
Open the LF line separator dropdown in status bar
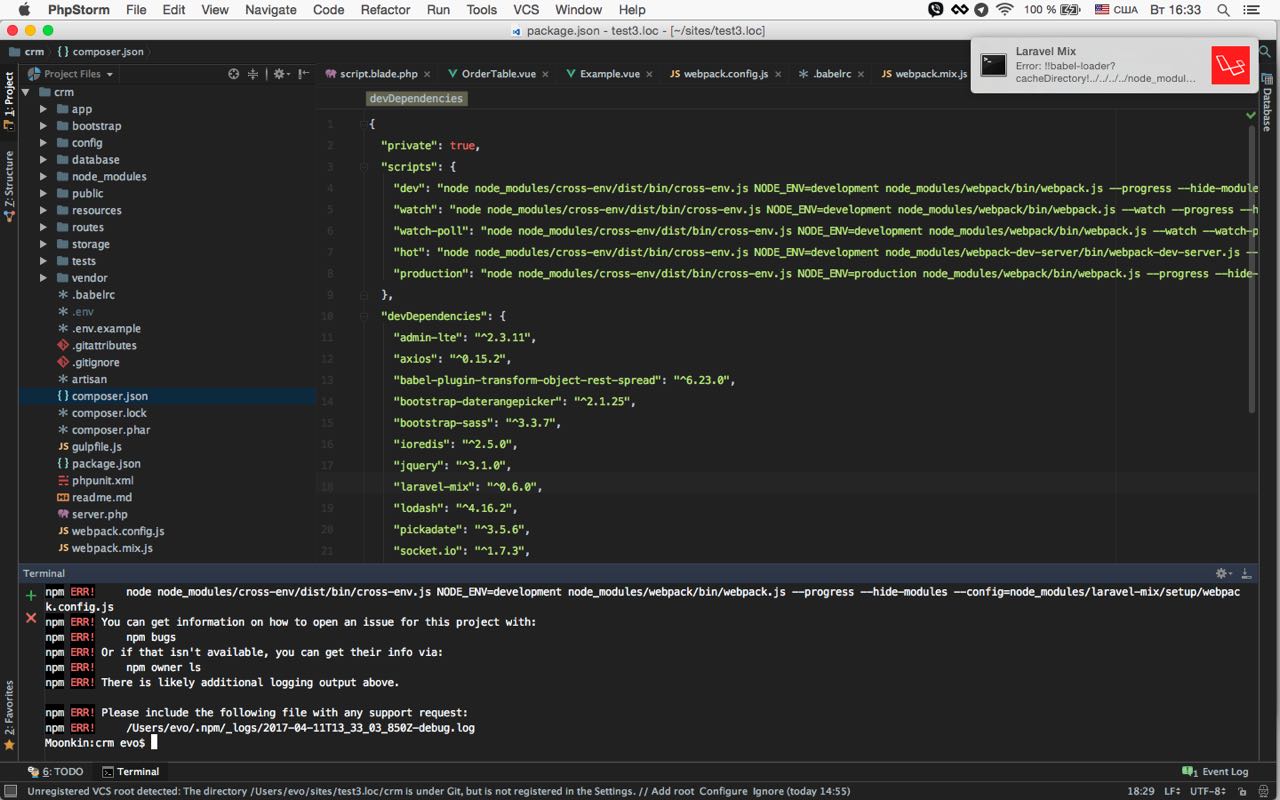pos(1172,791)
